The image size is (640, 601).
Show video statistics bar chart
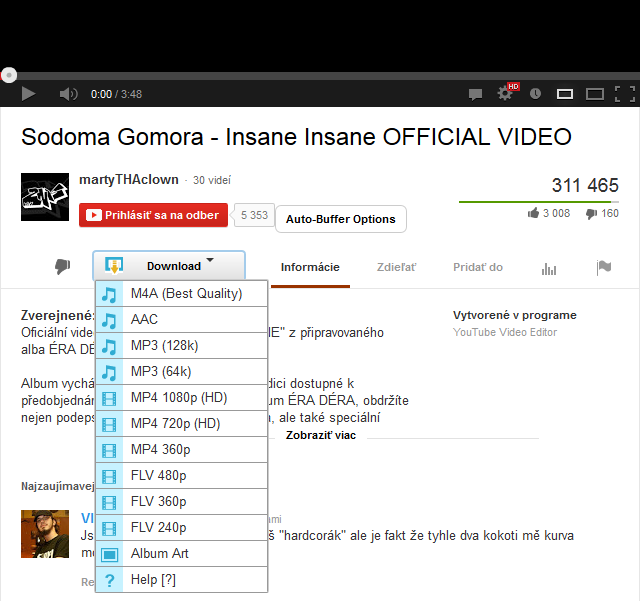pyautogui.click(x=549, y=269)
